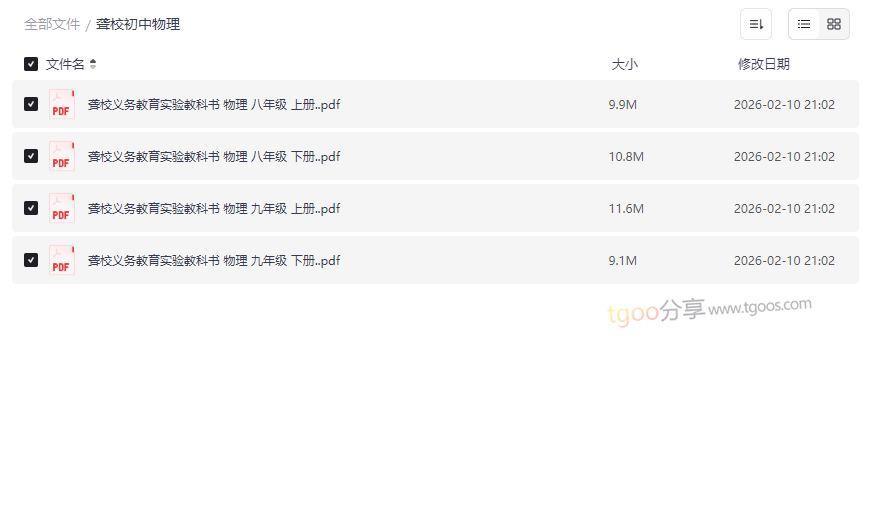Image resolution: width=874 pixels, height=514 pixels.
Task: Open the sort order icon button
Action: pyautogui.click(x=755, y=24)
